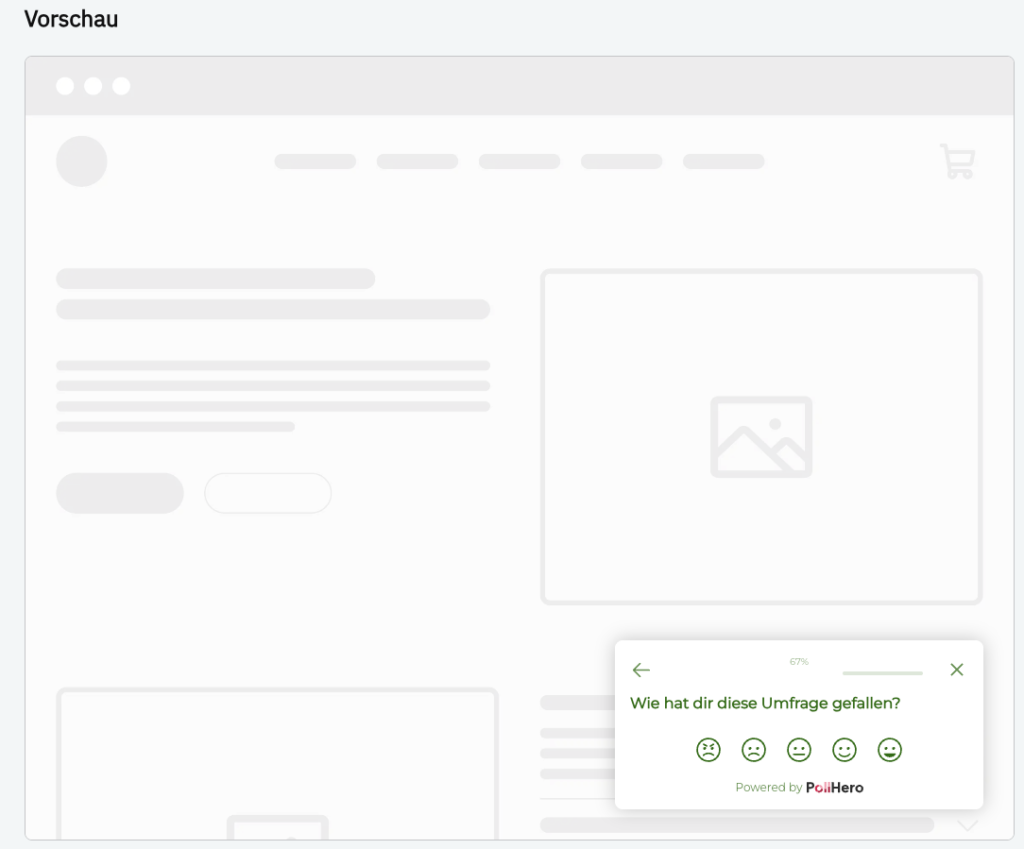Click the outlined button placeholder beside it
The image size is (1024, 849).
(x=267, y=492)
